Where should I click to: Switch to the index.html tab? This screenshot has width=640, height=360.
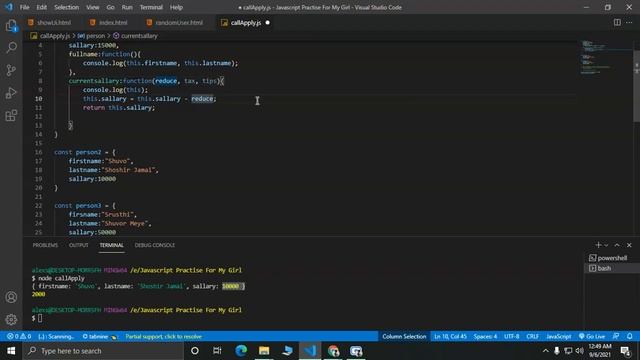(x=109, y=22)
